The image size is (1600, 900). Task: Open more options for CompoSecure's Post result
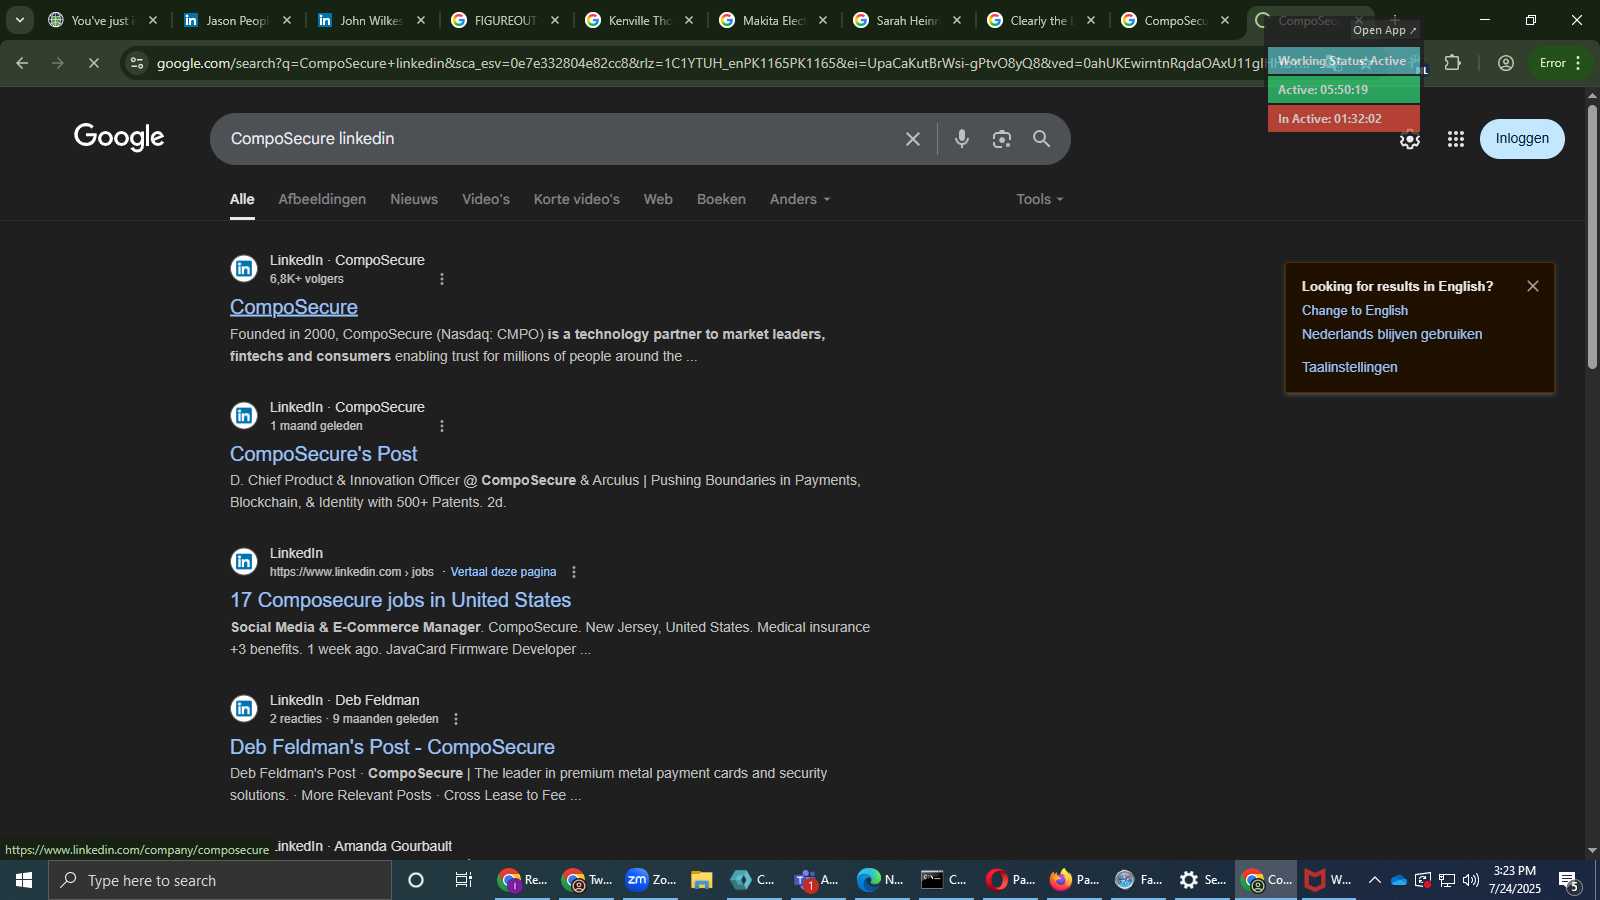[x=442, y=426]
